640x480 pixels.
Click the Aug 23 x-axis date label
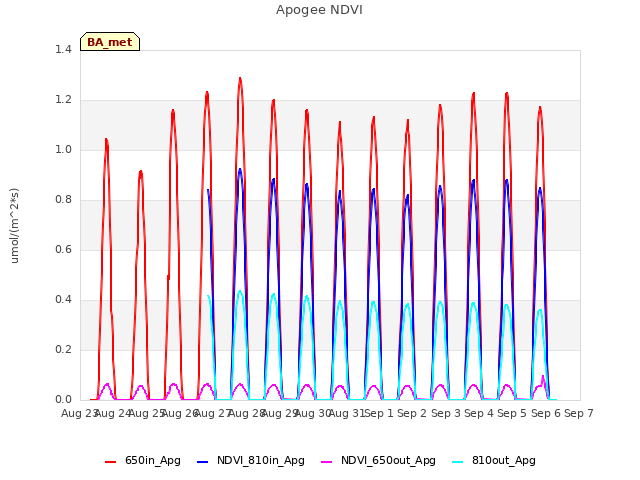(79, 413)
